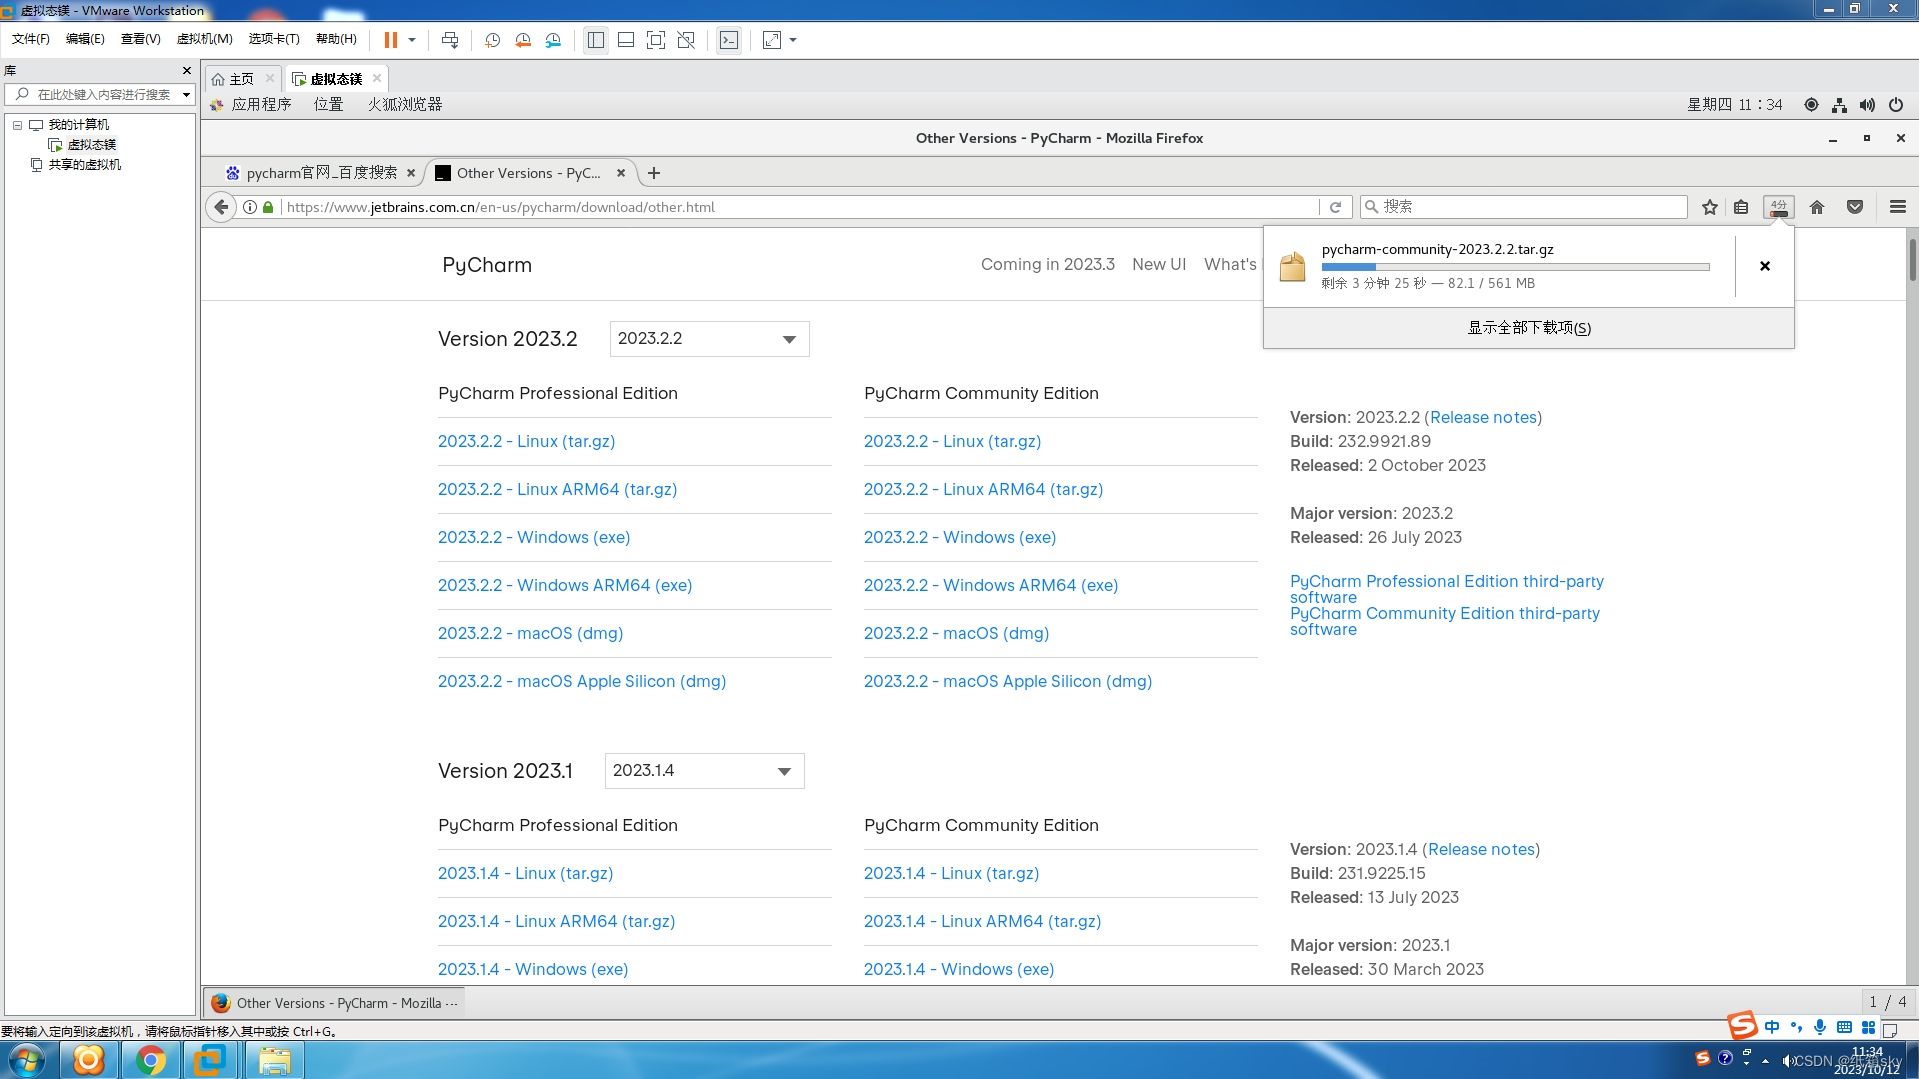Open VMware 选项卡(T) menu
The width and height of the screenshot is (1919, 1079).
tap(274, 39)
